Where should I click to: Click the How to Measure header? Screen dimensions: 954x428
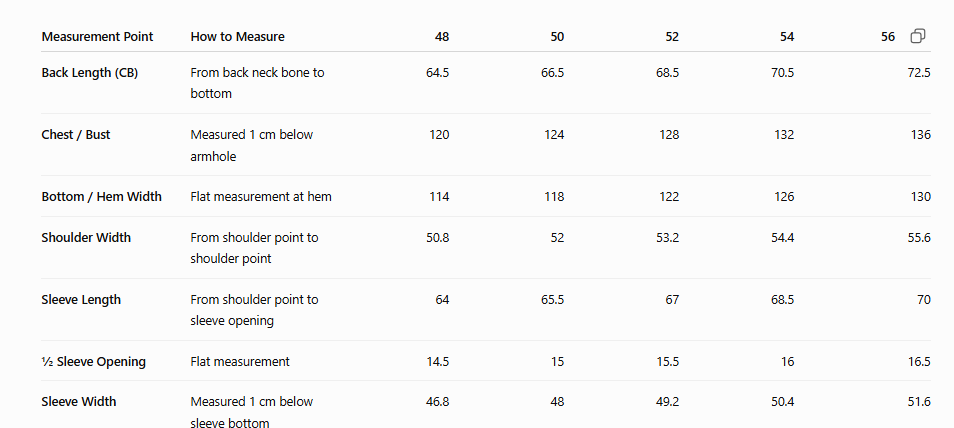[237, 37]
